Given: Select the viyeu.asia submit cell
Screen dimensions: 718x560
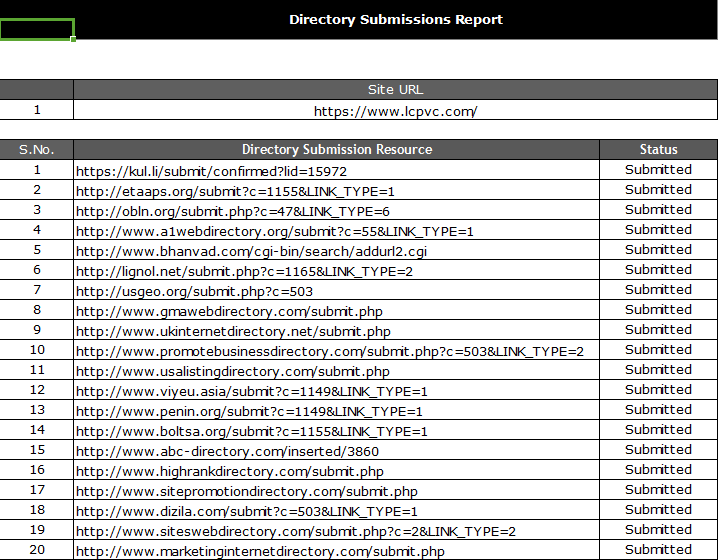Looking at the screenshot, I should pyautogui.click(x=337, y=391).
